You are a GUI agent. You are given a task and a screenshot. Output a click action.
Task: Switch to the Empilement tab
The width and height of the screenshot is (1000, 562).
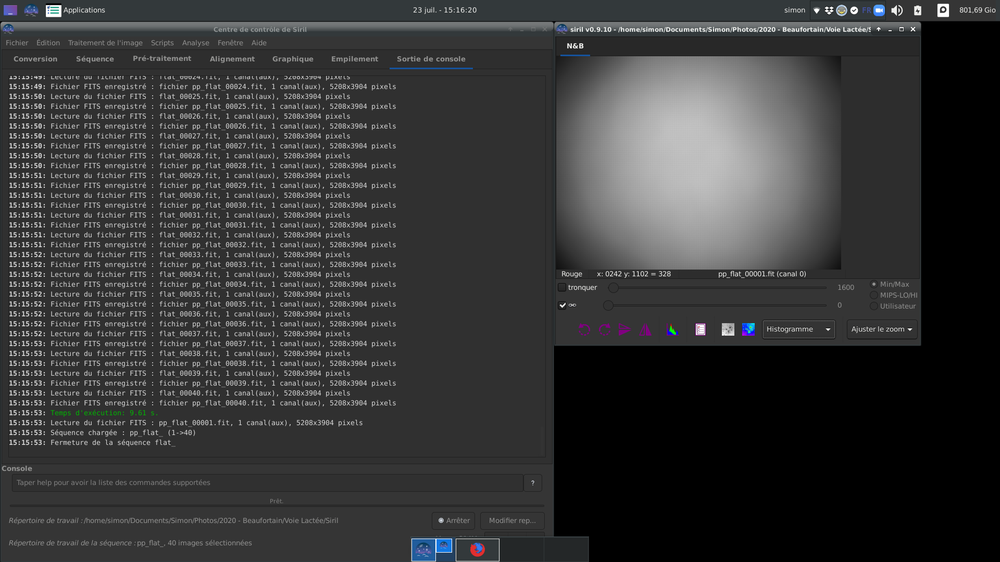pos(355,59)
